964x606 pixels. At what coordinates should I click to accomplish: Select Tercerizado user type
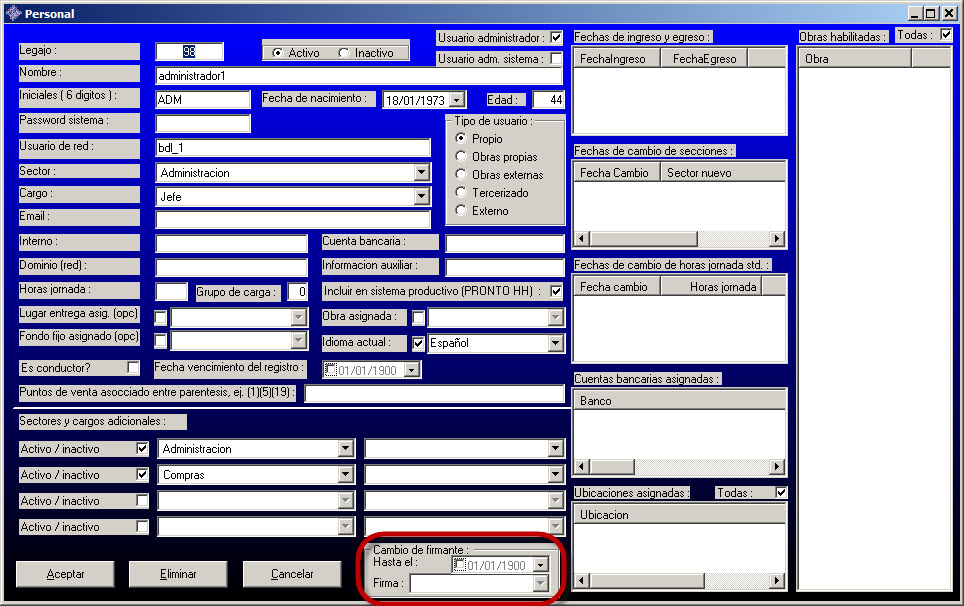tap(461, 193)
